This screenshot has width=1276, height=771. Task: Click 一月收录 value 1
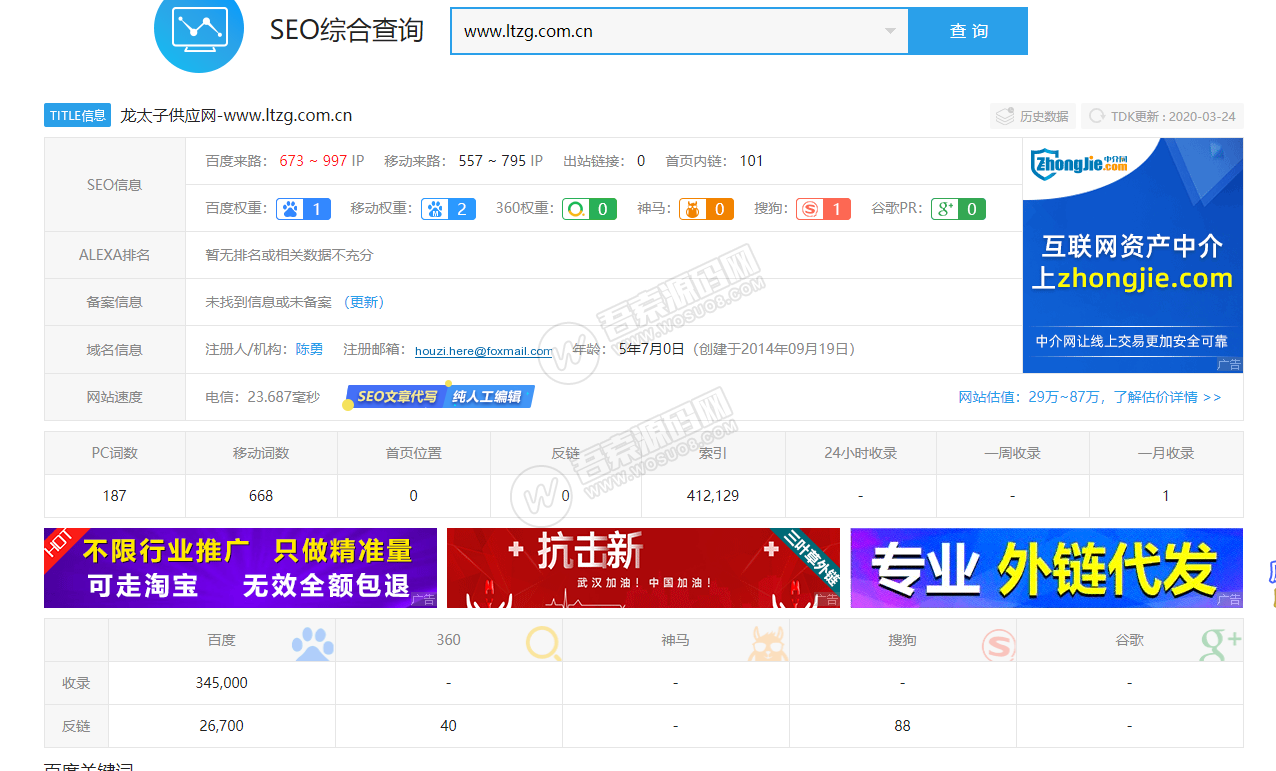[x=1166, y=496]
